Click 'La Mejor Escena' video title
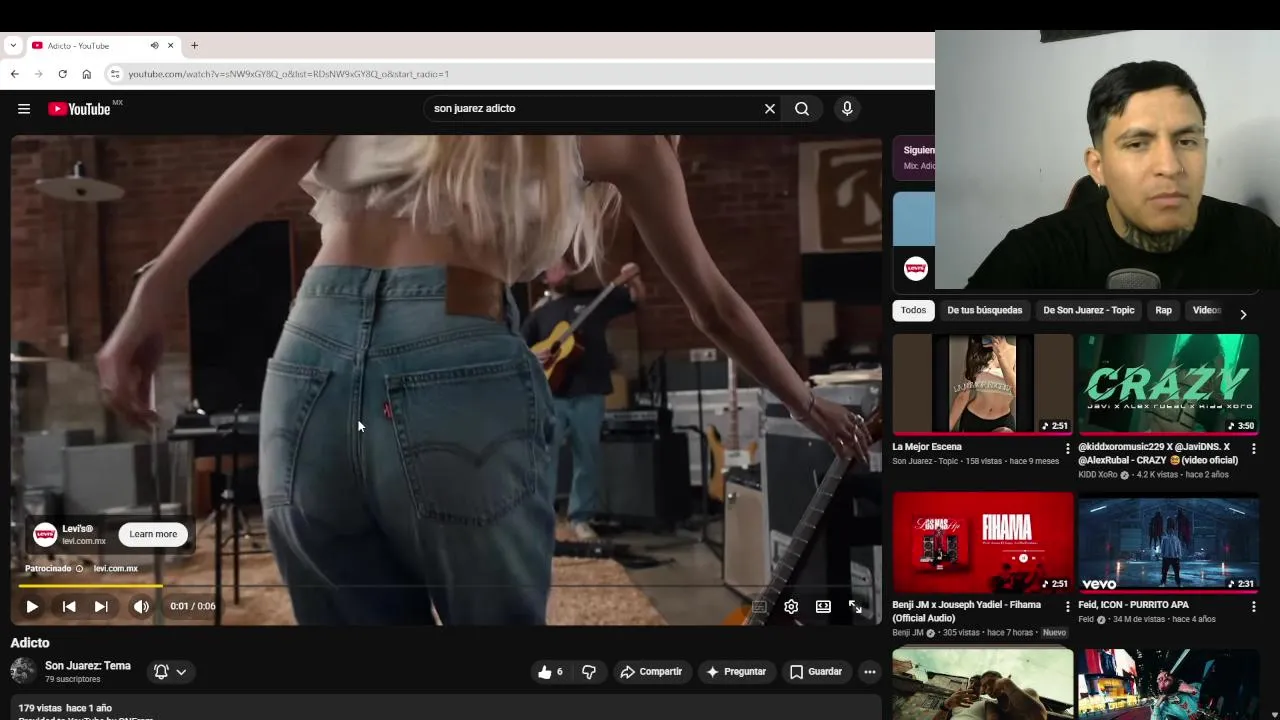1280x720 pixels. [x=927, y=447]
